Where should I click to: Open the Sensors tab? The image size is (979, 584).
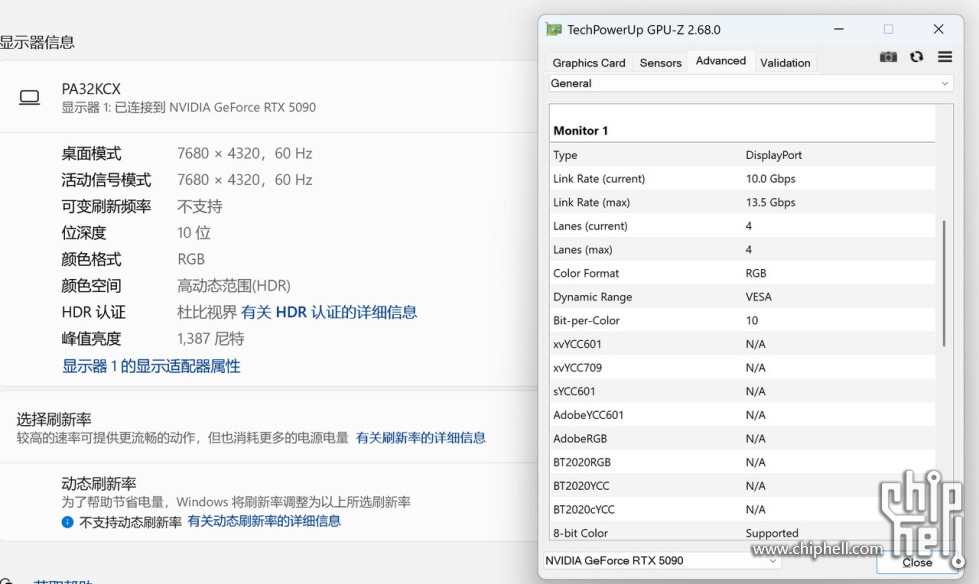pyautogui.click(x=660, y=62)
